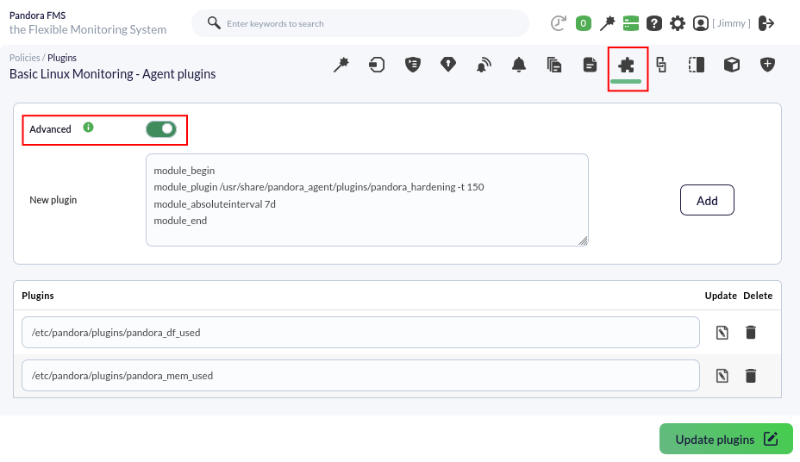Open the document tab icon
The width and height of the screenshot is (800, 462).
pyautogui.click(x=590, y=65)
